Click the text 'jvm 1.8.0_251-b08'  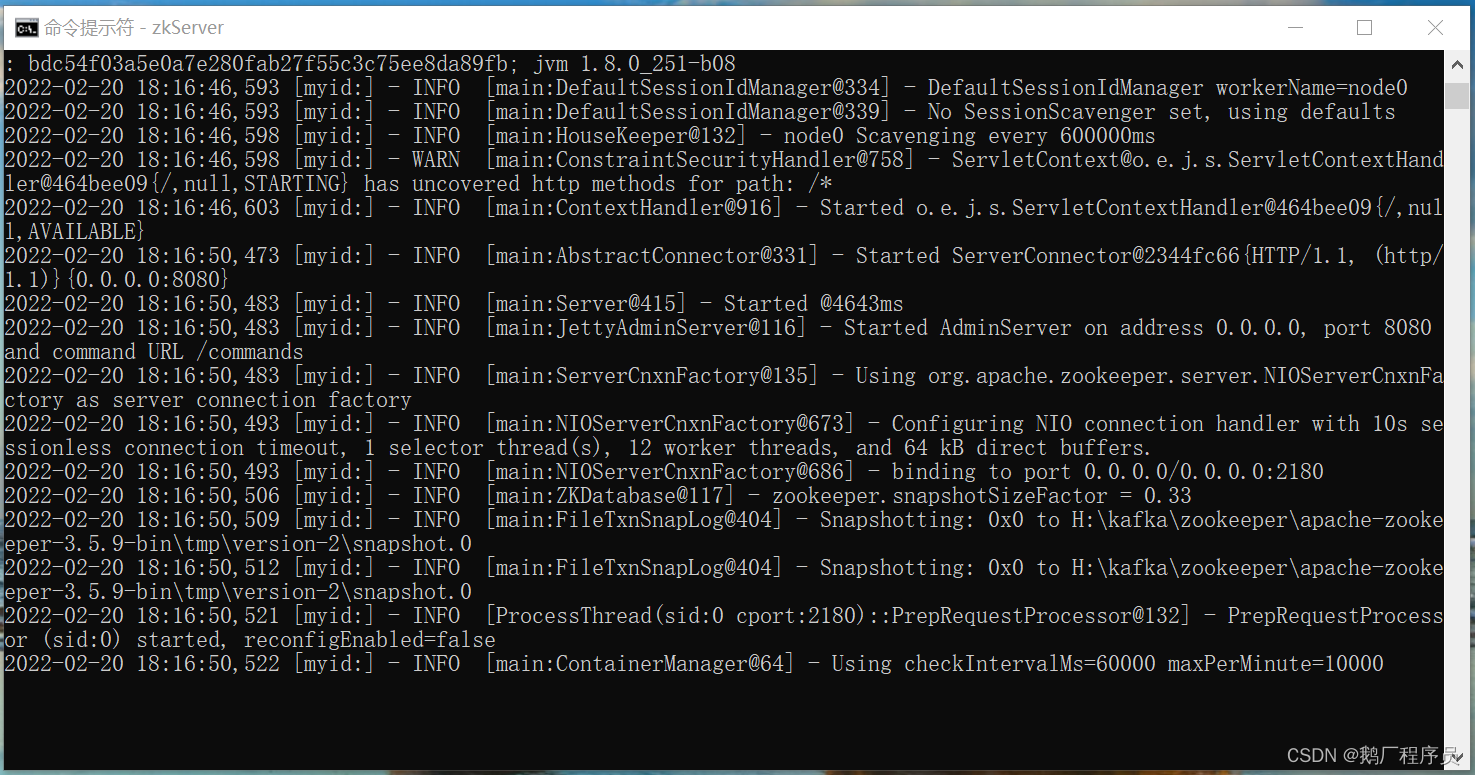634,64
